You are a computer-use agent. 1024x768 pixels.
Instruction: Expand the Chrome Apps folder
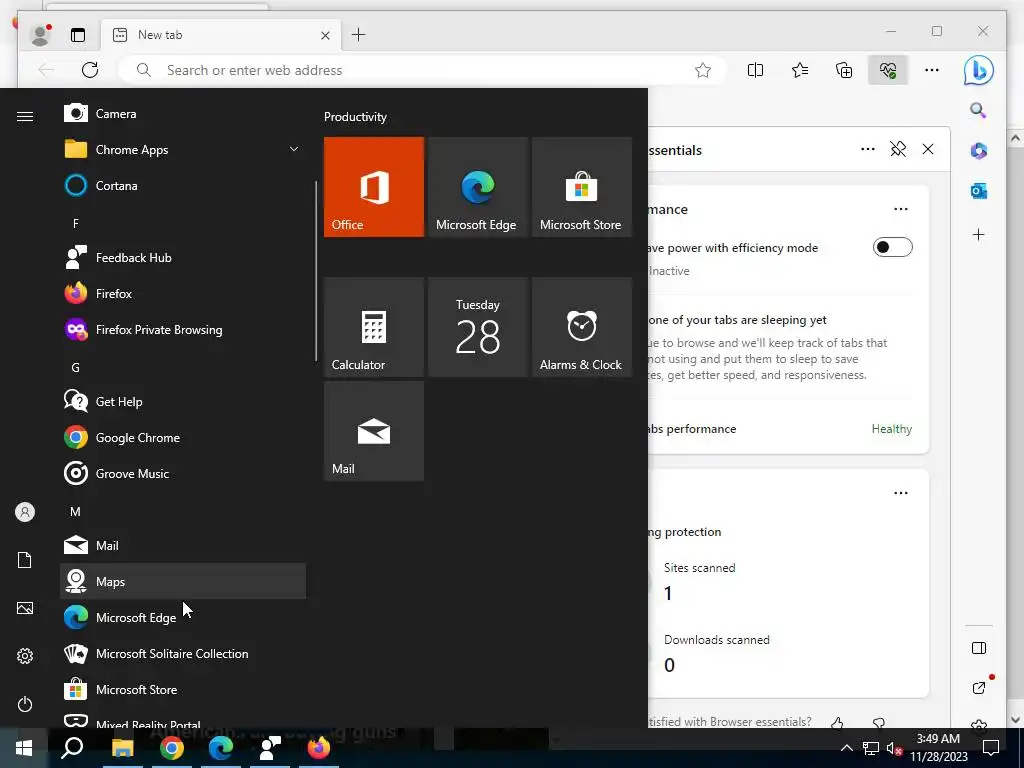tap(183, 150)
